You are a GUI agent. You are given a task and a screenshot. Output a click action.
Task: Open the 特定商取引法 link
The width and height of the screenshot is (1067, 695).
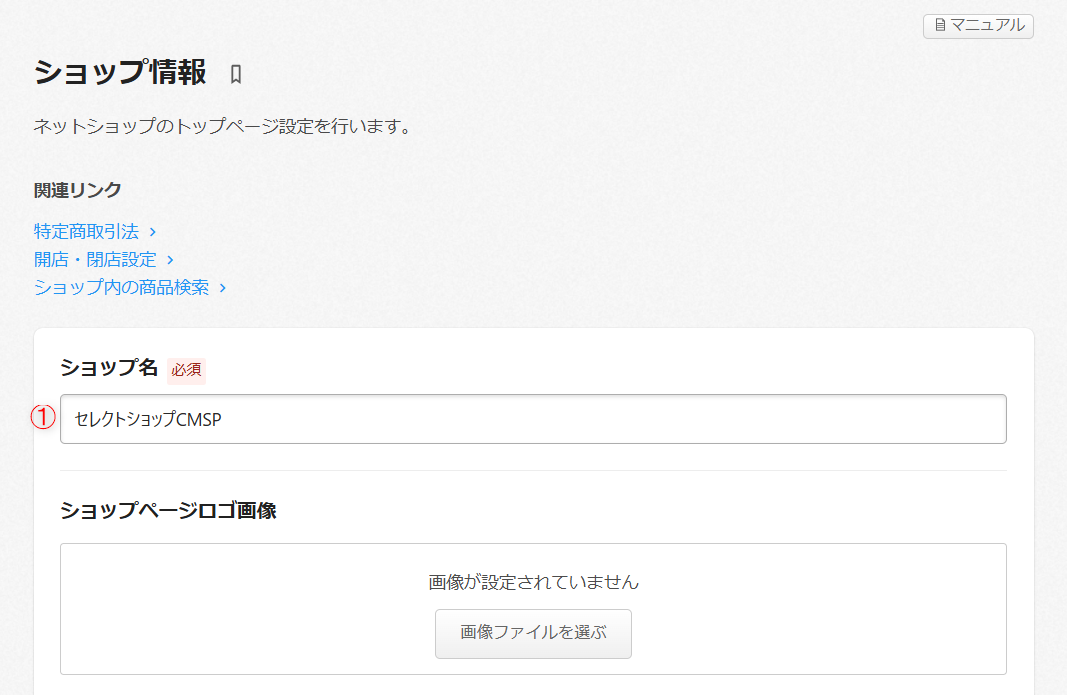click(x=86, y=231)
